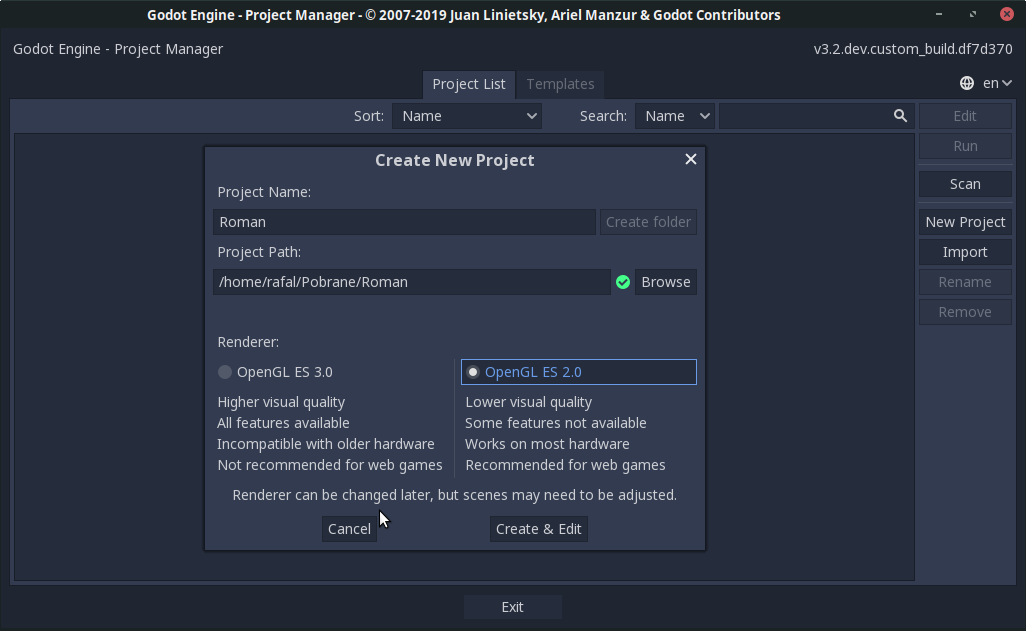The width and height of the screenshot is (1026, 631).
Task: Click the Create & Edit button
Action: click(539, 529)
